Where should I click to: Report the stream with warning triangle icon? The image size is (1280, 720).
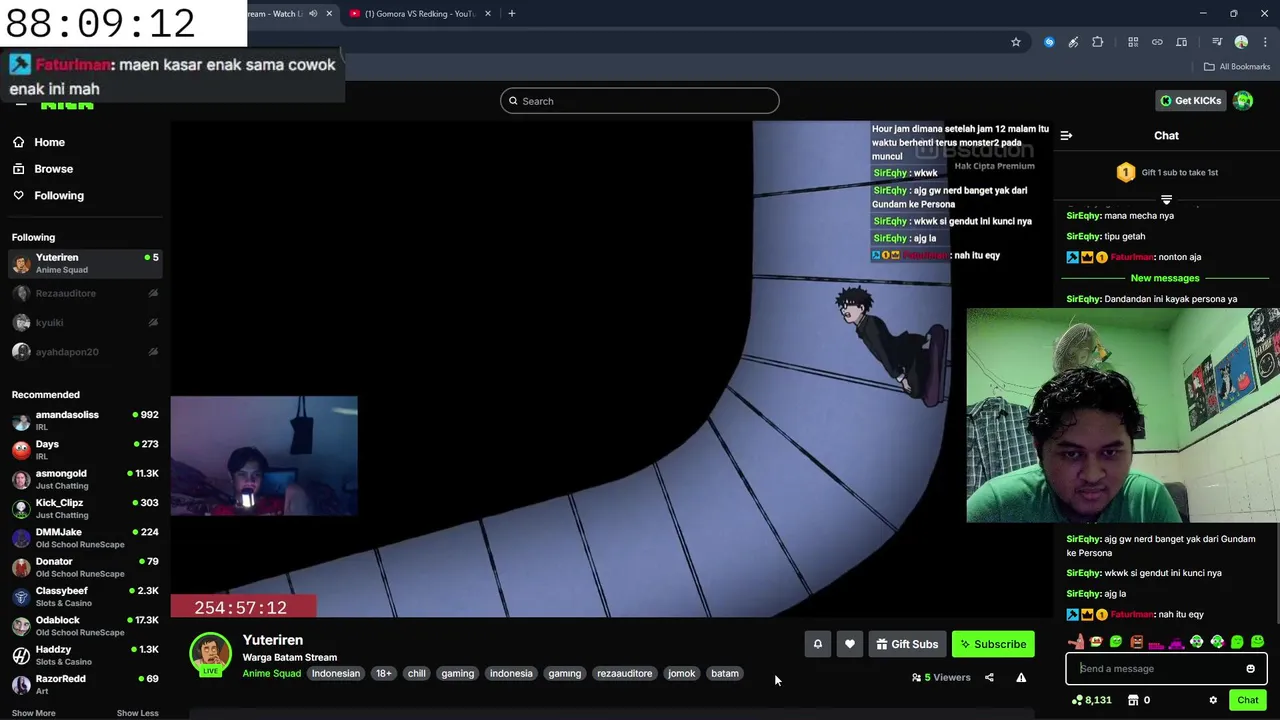tap(1021, 678)
